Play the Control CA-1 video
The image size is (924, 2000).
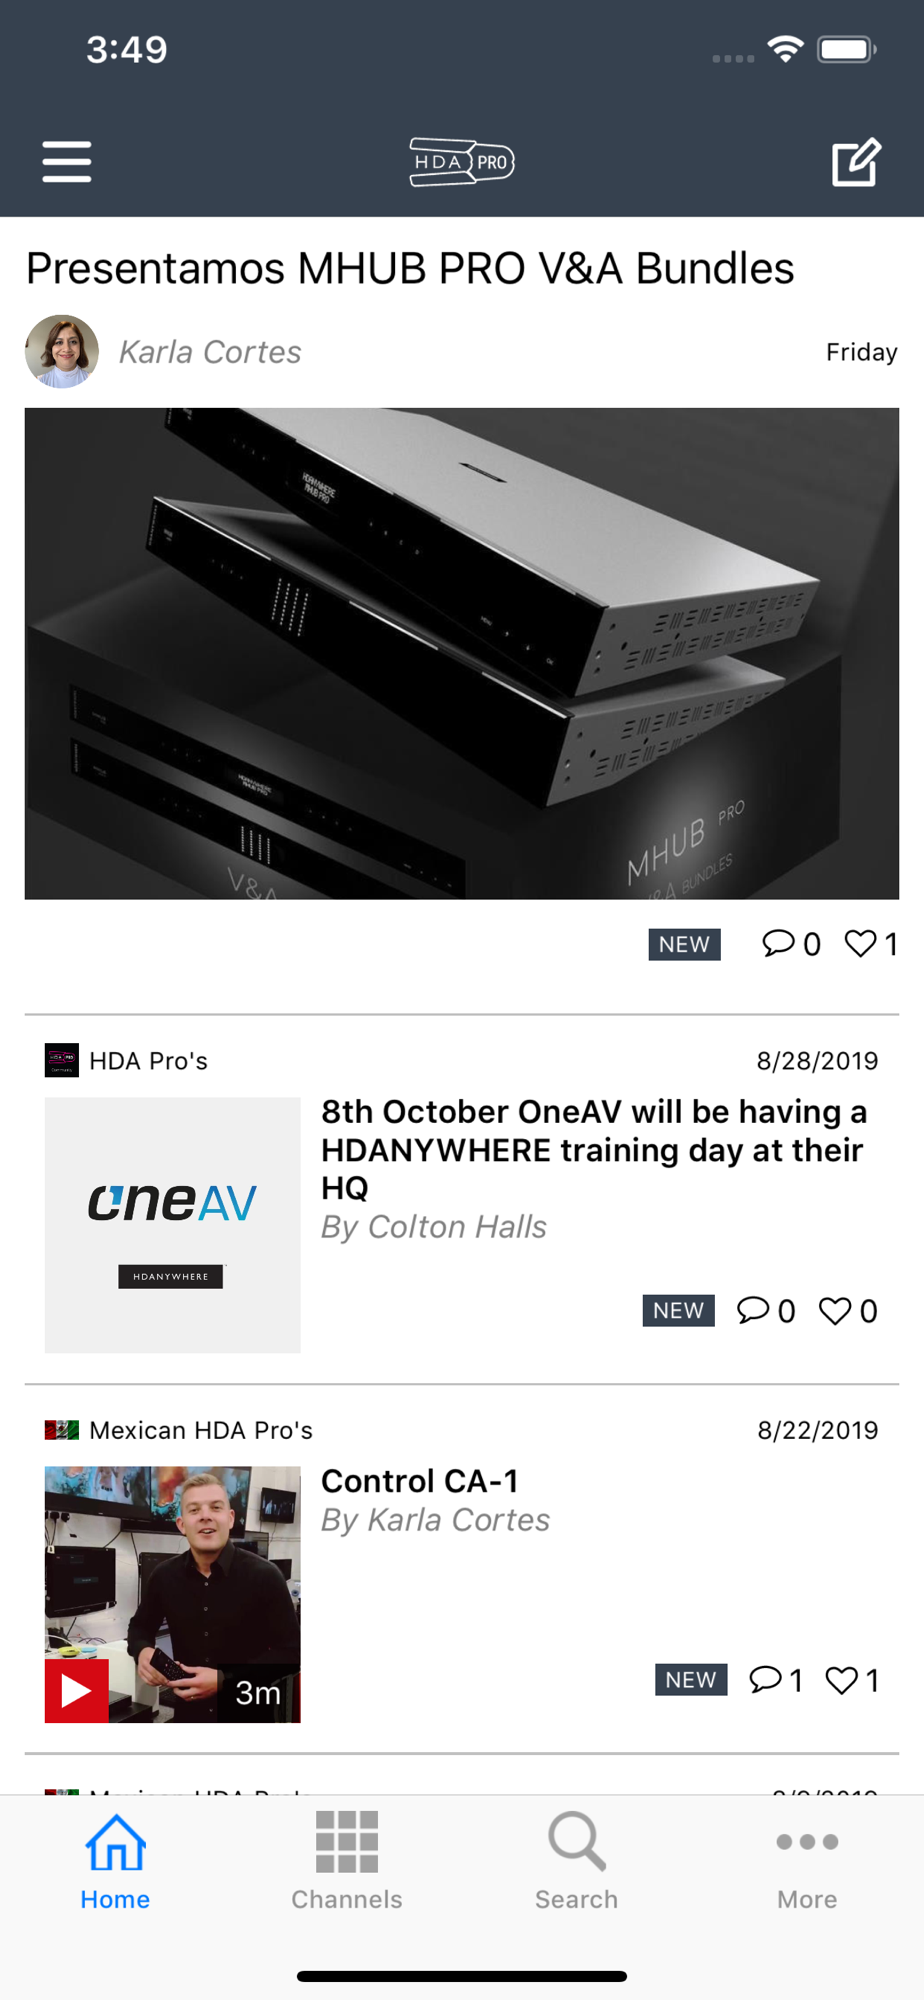[77, 1691]
